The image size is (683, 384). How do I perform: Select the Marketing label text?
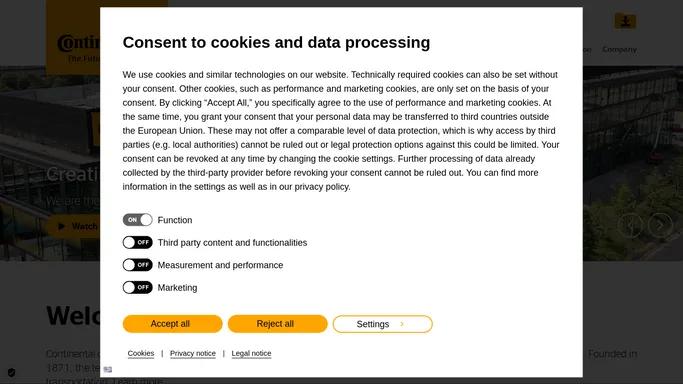point(177,288)
